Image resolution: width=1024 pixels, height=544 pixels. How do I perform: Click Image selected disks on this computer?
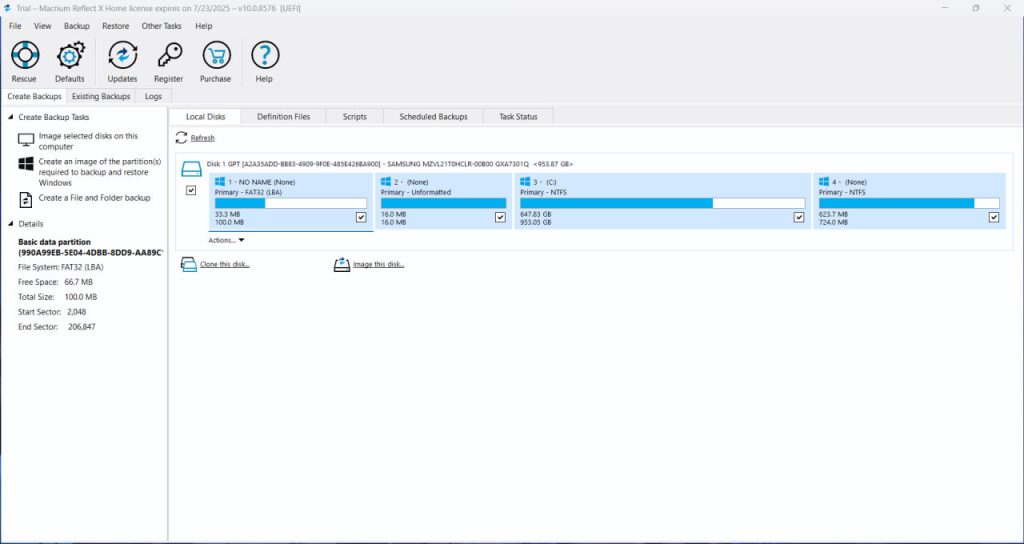click(x=88, y=141)
